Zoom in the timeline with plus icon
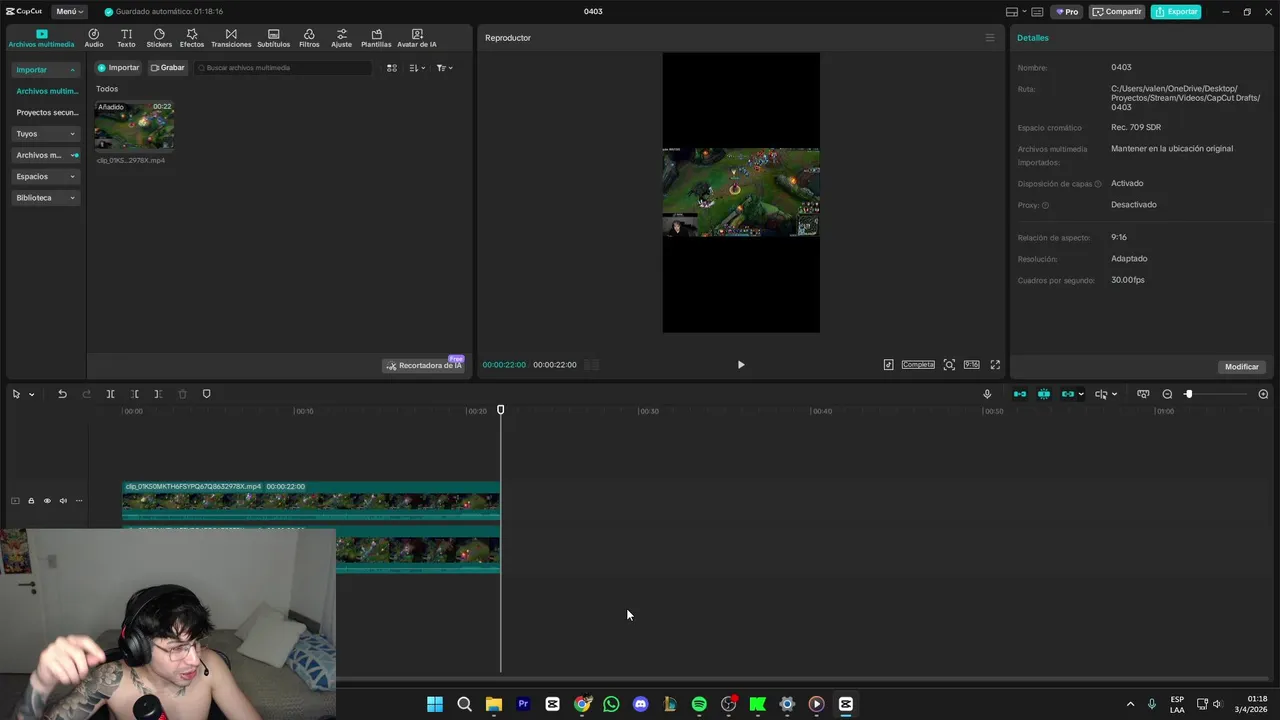This screenshot has width=1280, height=720. (x=1263, y=394)
